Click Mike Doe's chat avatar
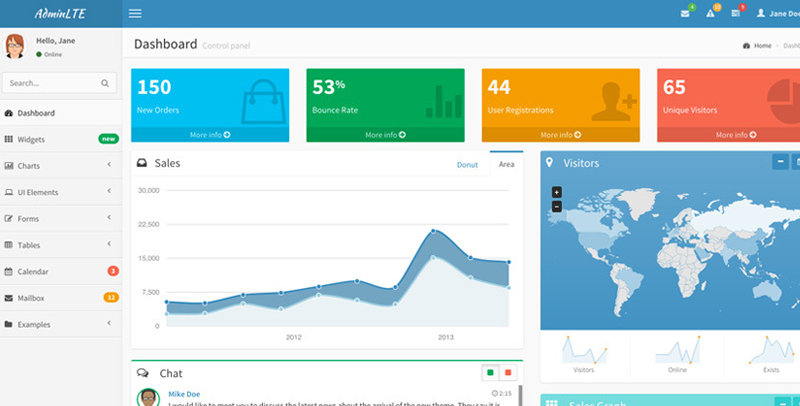The image size is (800, 406). pos(148,397)
